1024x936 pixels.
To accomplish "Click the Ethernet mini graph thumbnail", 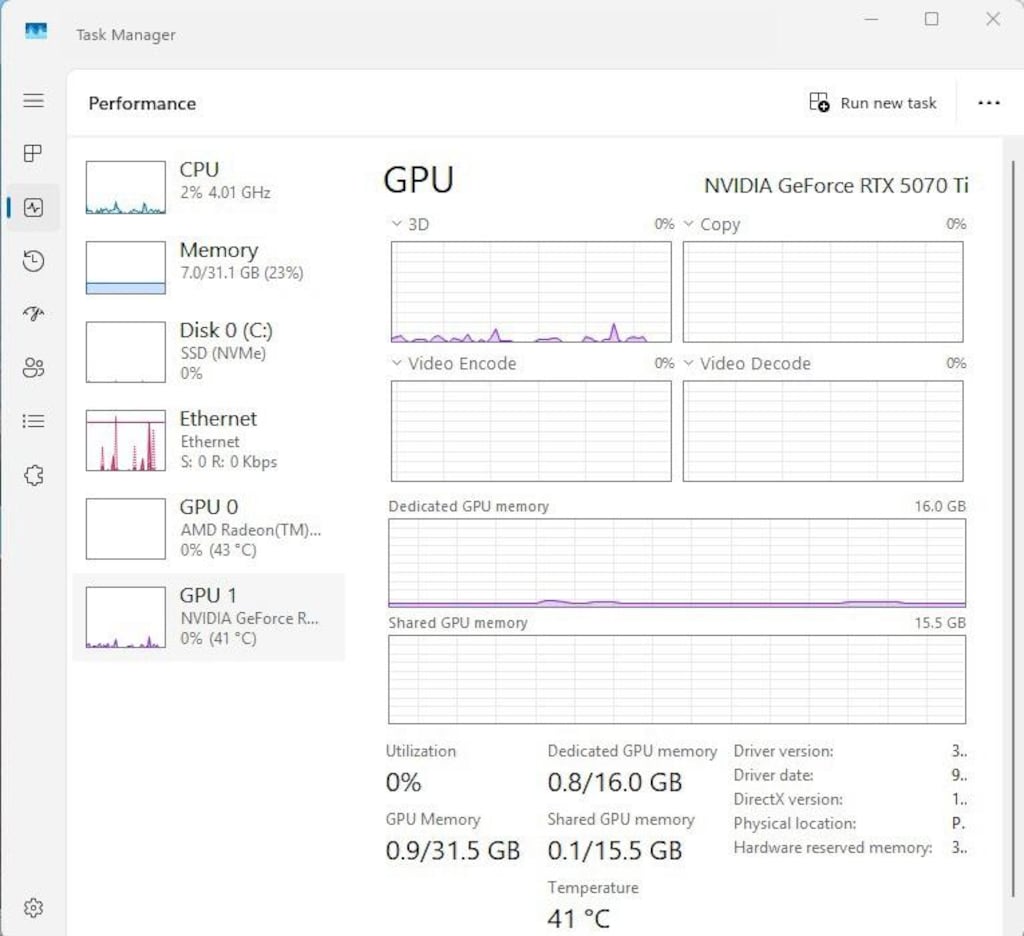I will (125, 440).
